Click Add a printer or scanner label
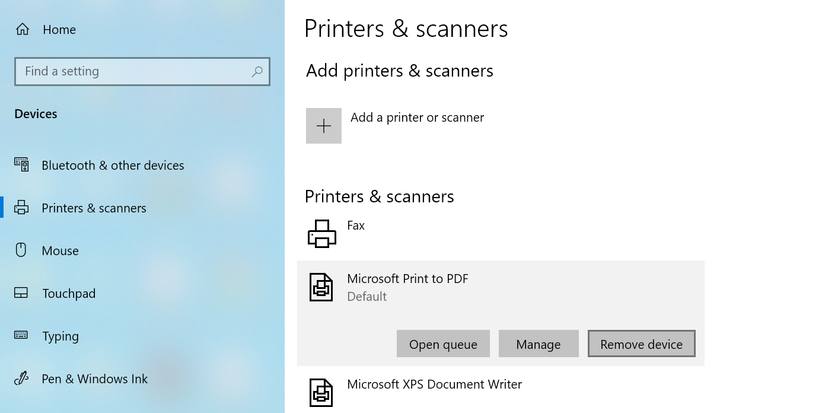Image resolution: width=825 pixels, height=413 pixels. click(417, 117)
